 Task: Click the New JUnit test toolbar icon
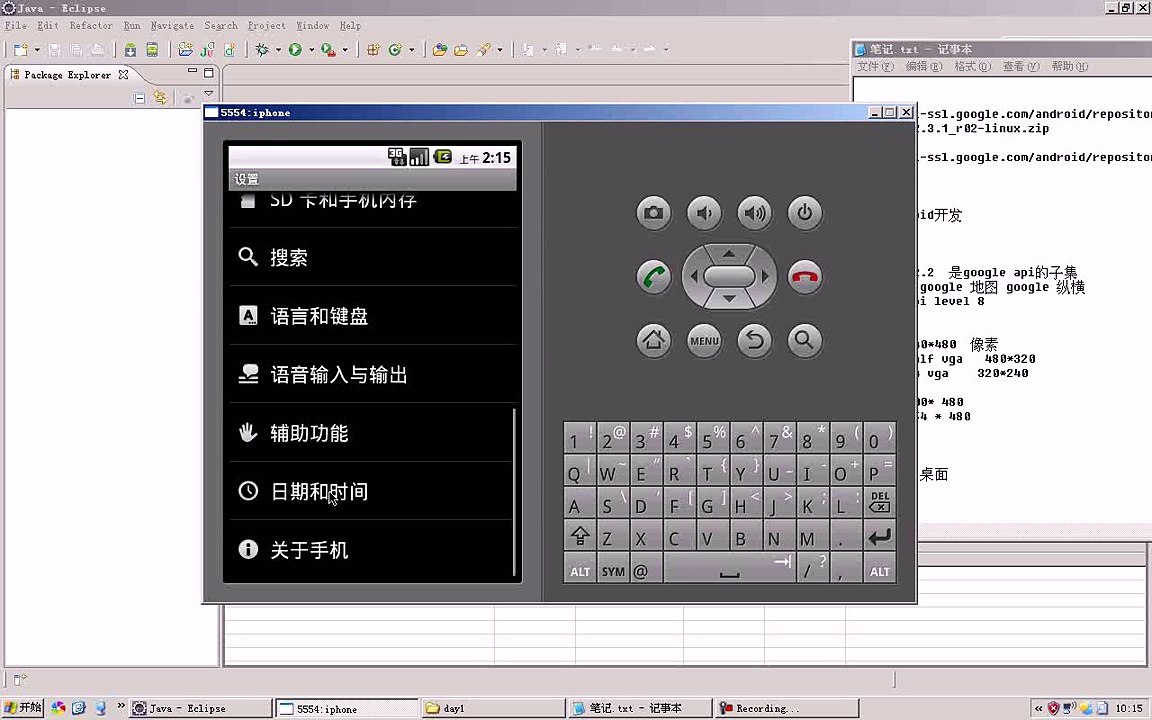[207, 50]
